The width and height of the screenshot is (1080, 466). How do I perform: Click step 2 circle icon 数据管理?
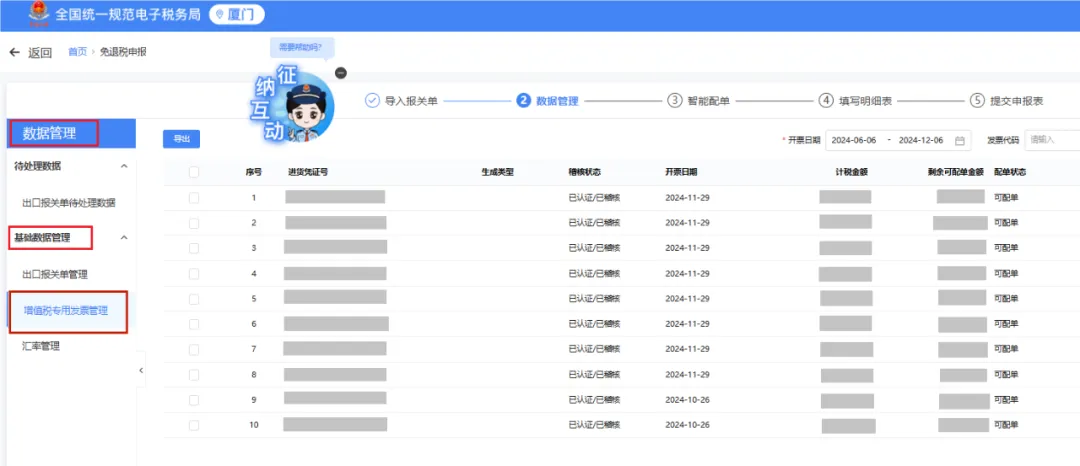[523, 100]
